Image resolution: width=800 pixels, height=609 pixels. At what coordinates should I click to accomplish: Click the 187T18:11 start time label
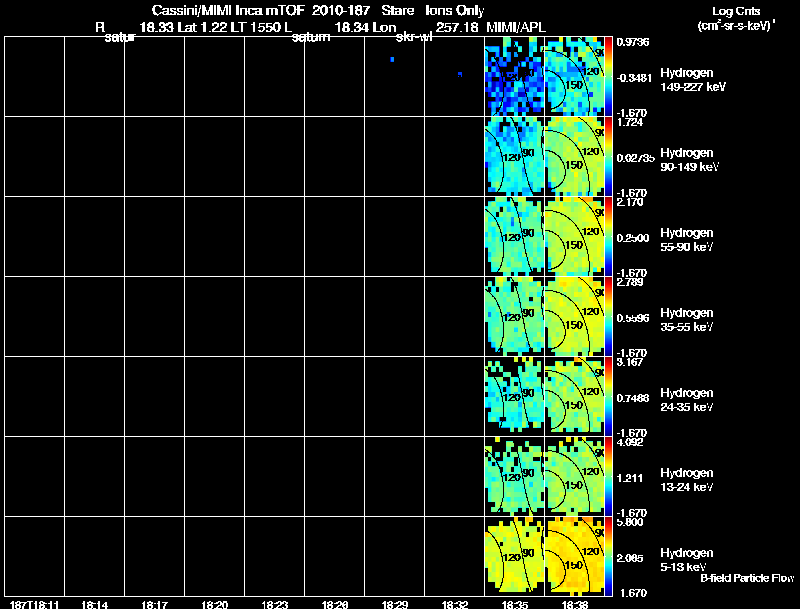tap(35, 604)
